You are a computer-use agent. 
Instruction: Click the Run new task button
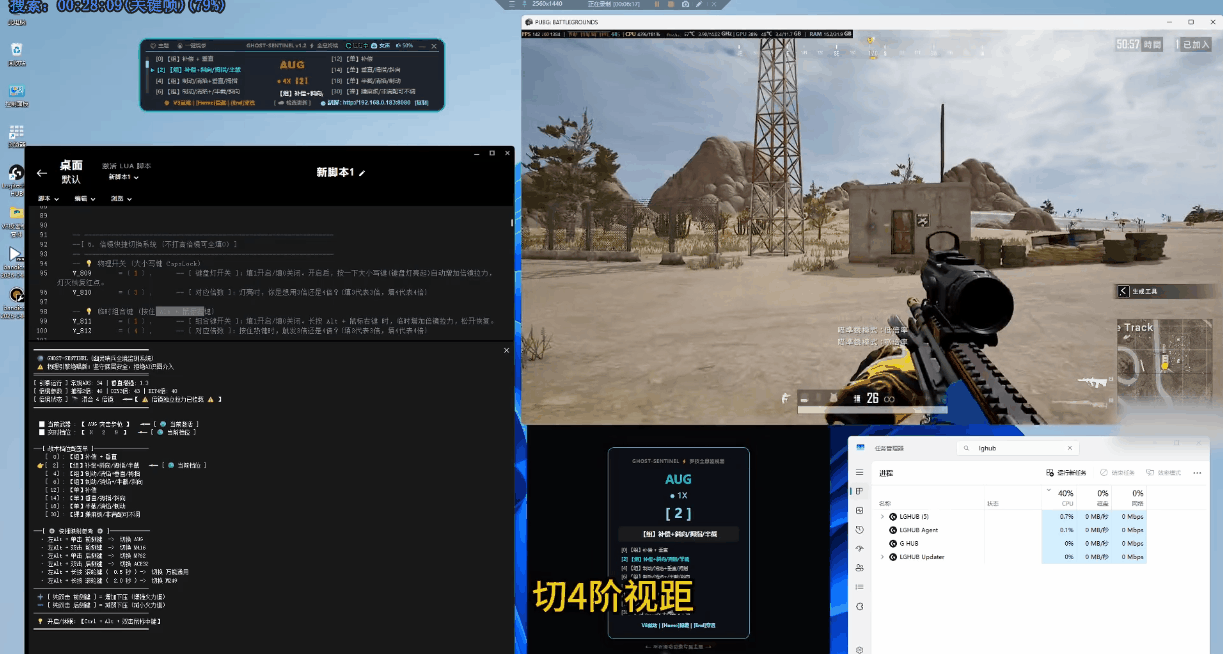[1066, 472]
